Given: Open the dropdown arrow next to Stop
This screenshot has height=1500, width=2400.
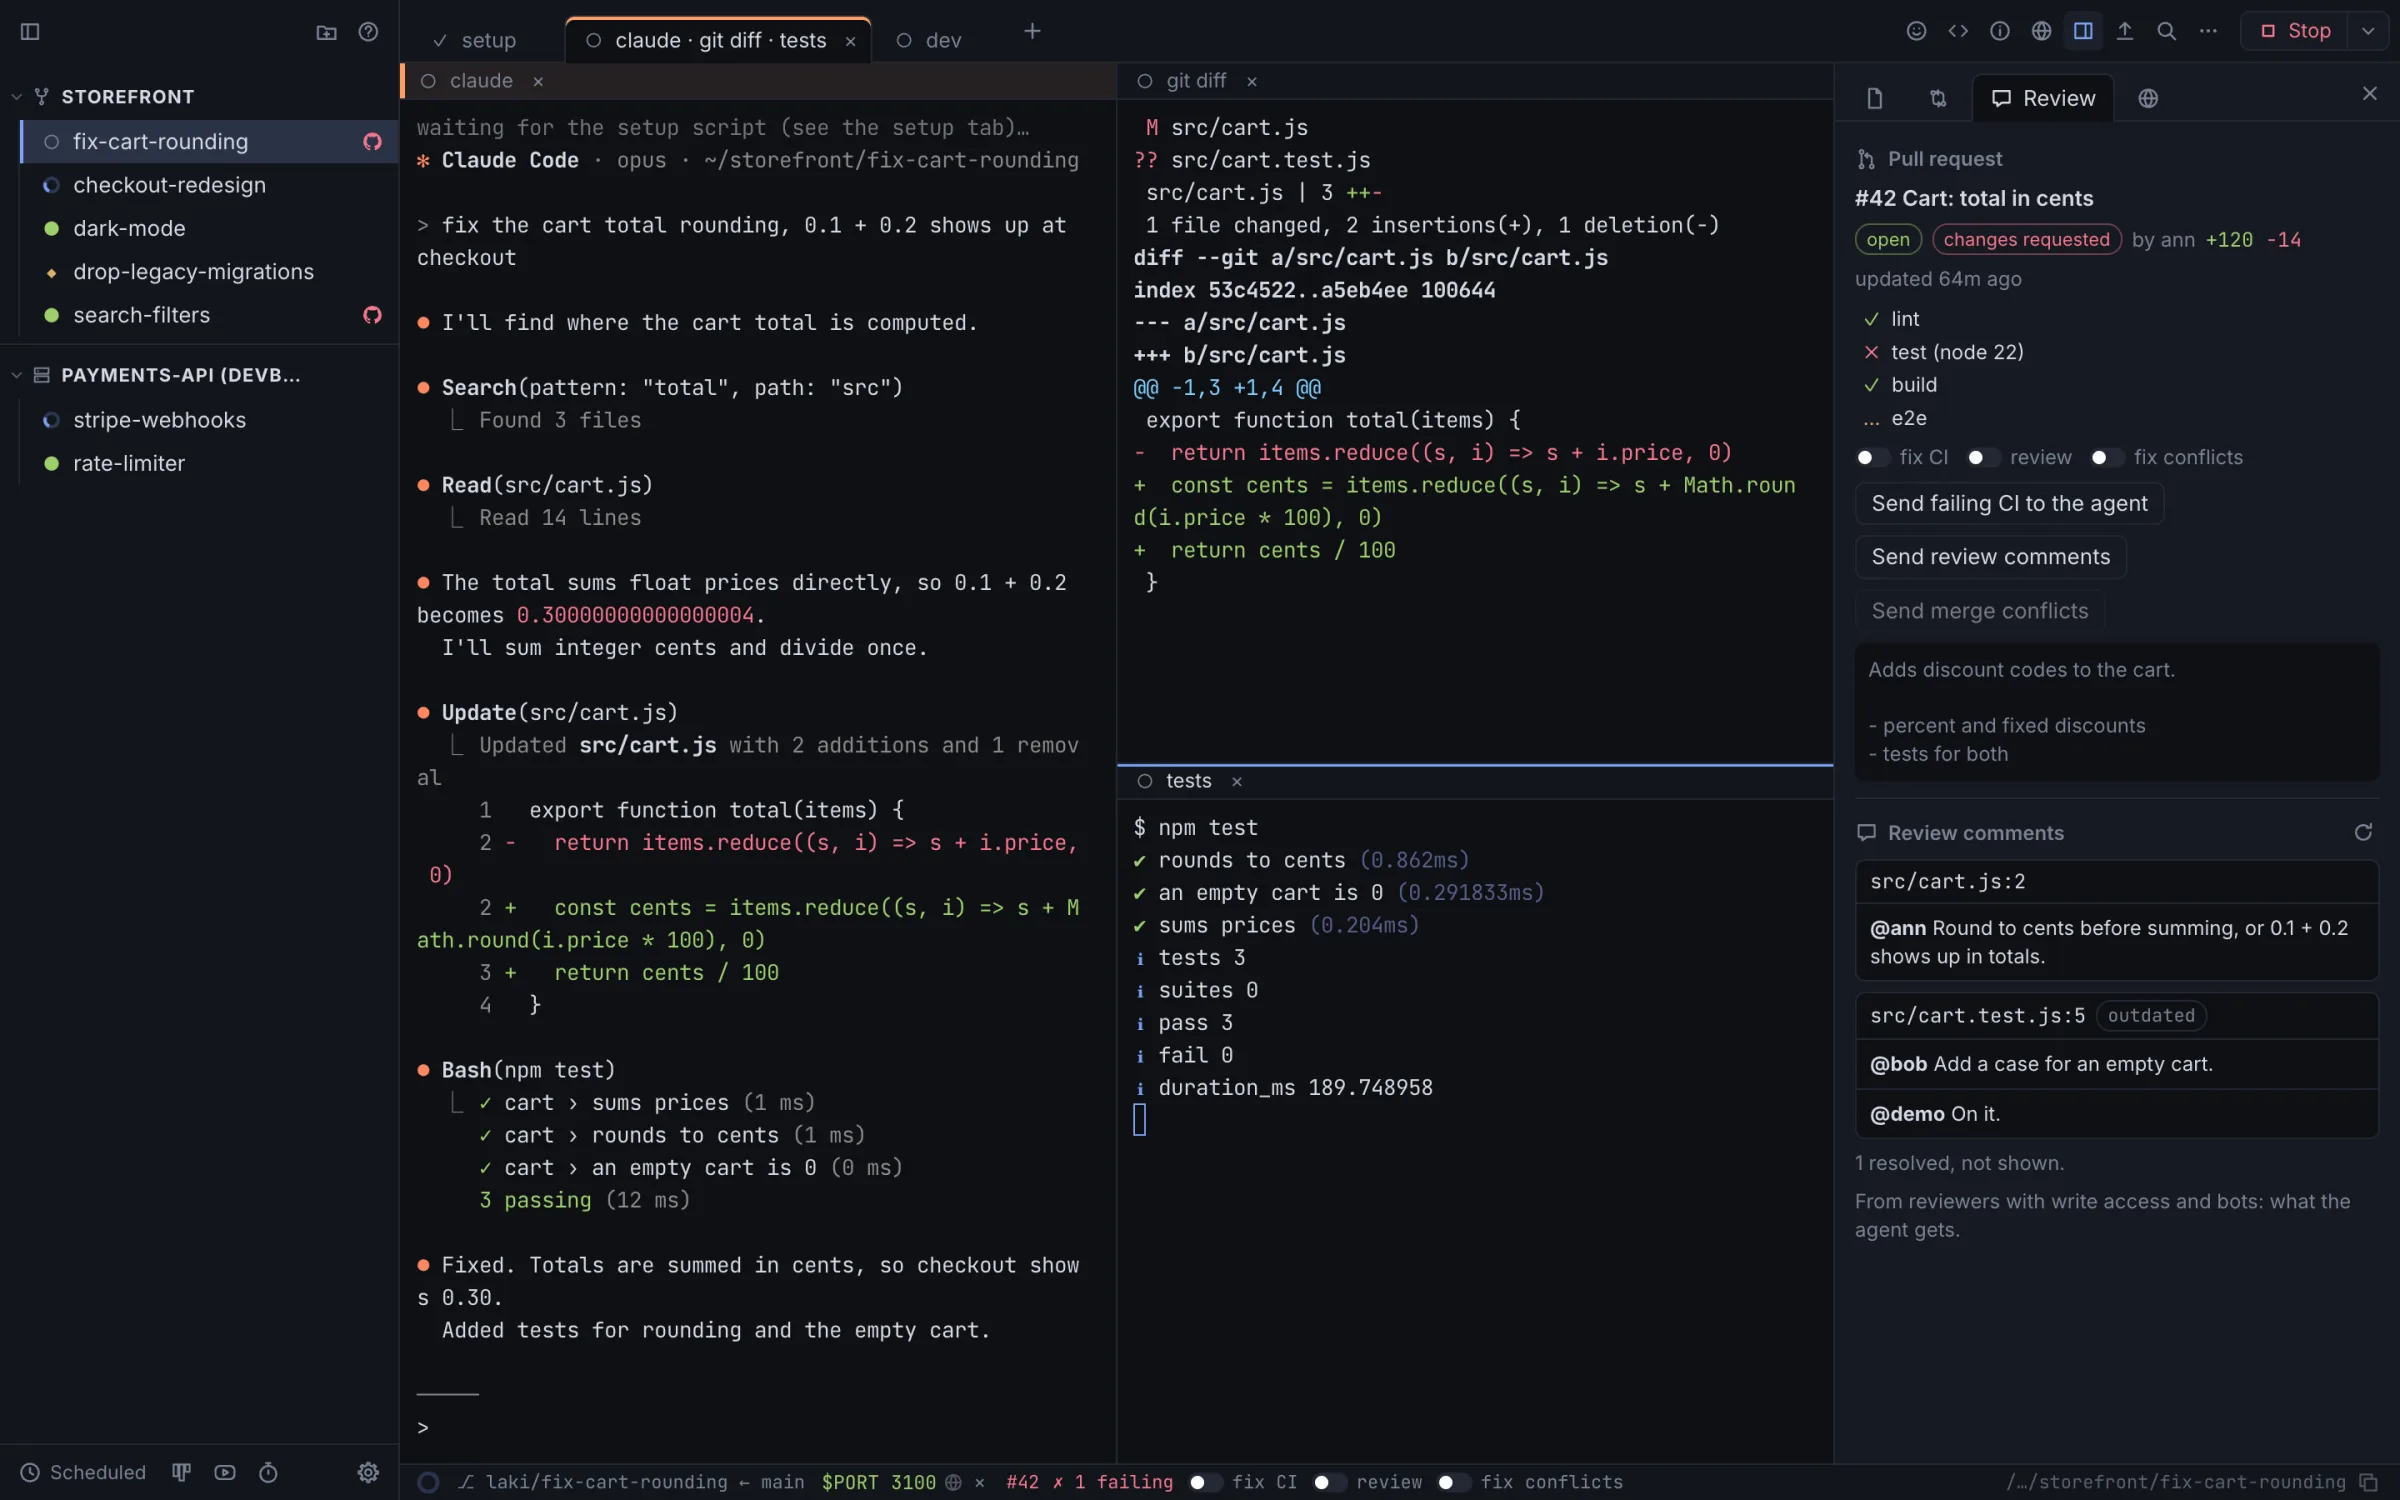Looking at the screenshot, I should 2368,31.
